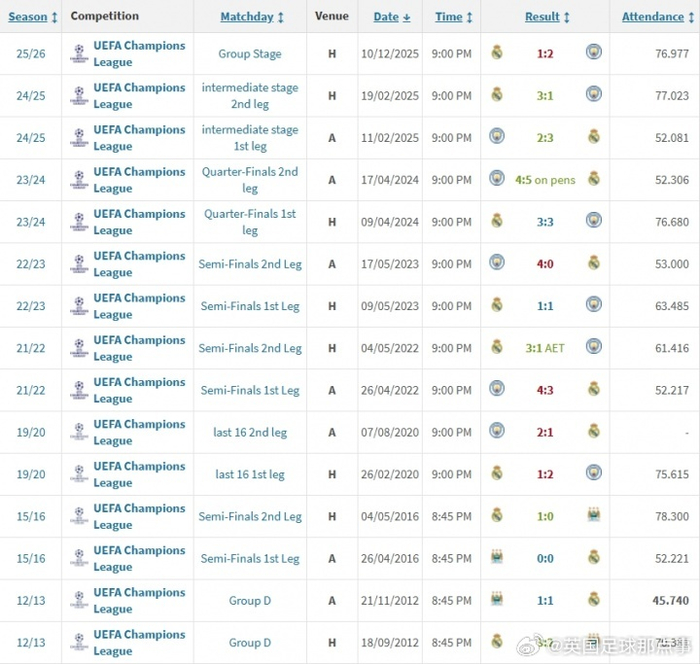Click UEFA Champions League link in 23/24 quarter-finals 2nd leg row
Screen dimensions: 700x664
(x=139, y=179)
